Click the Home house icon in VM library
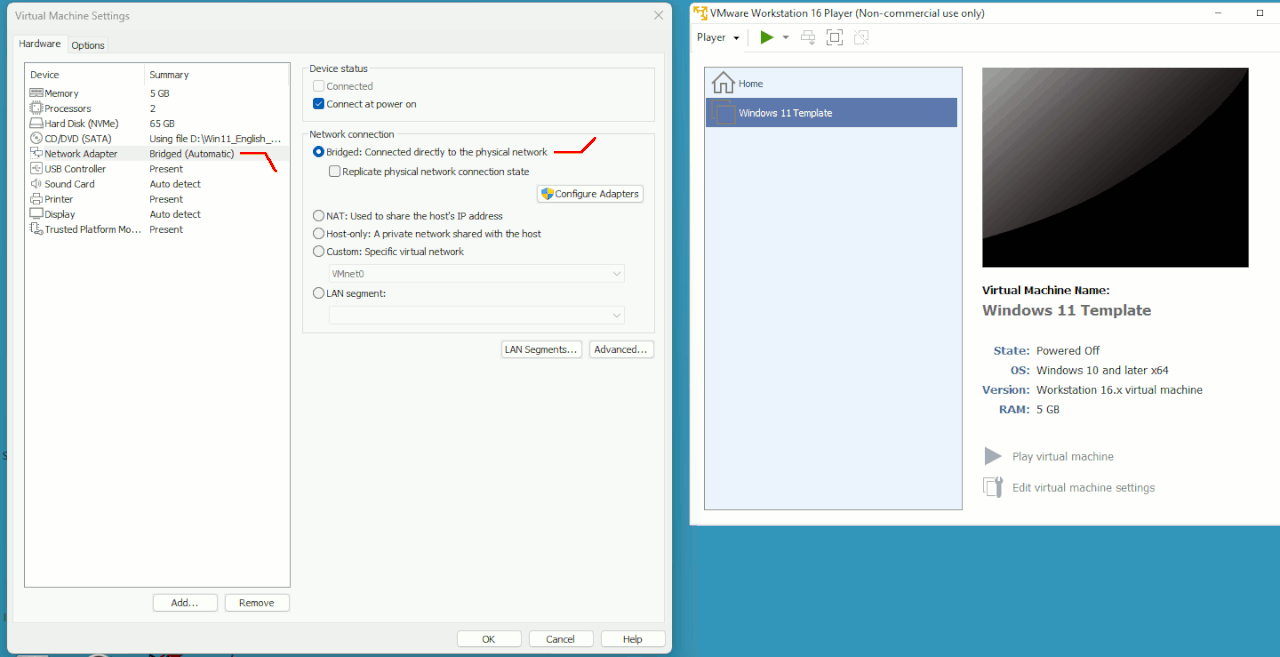The image size is (1280, 657). pos(722,83)
